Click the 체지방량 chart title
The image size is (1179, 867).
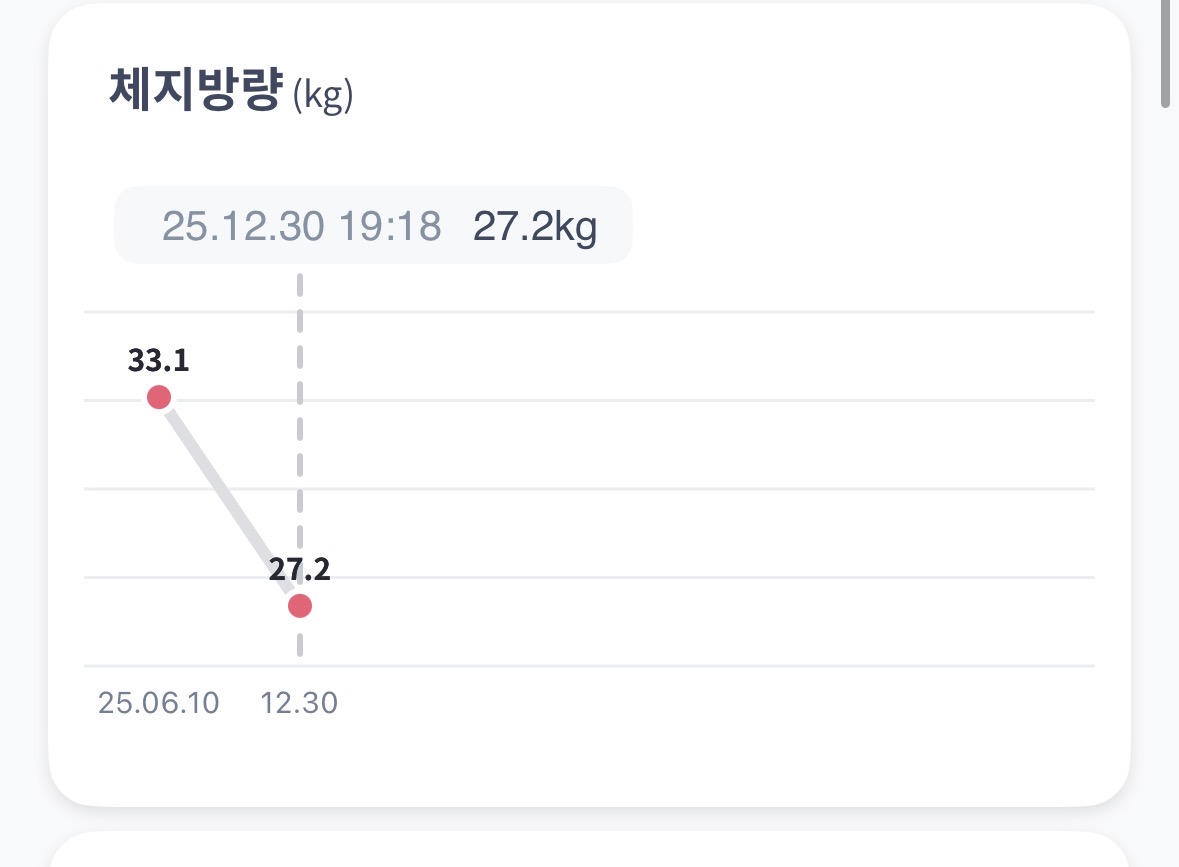point(194,91)
